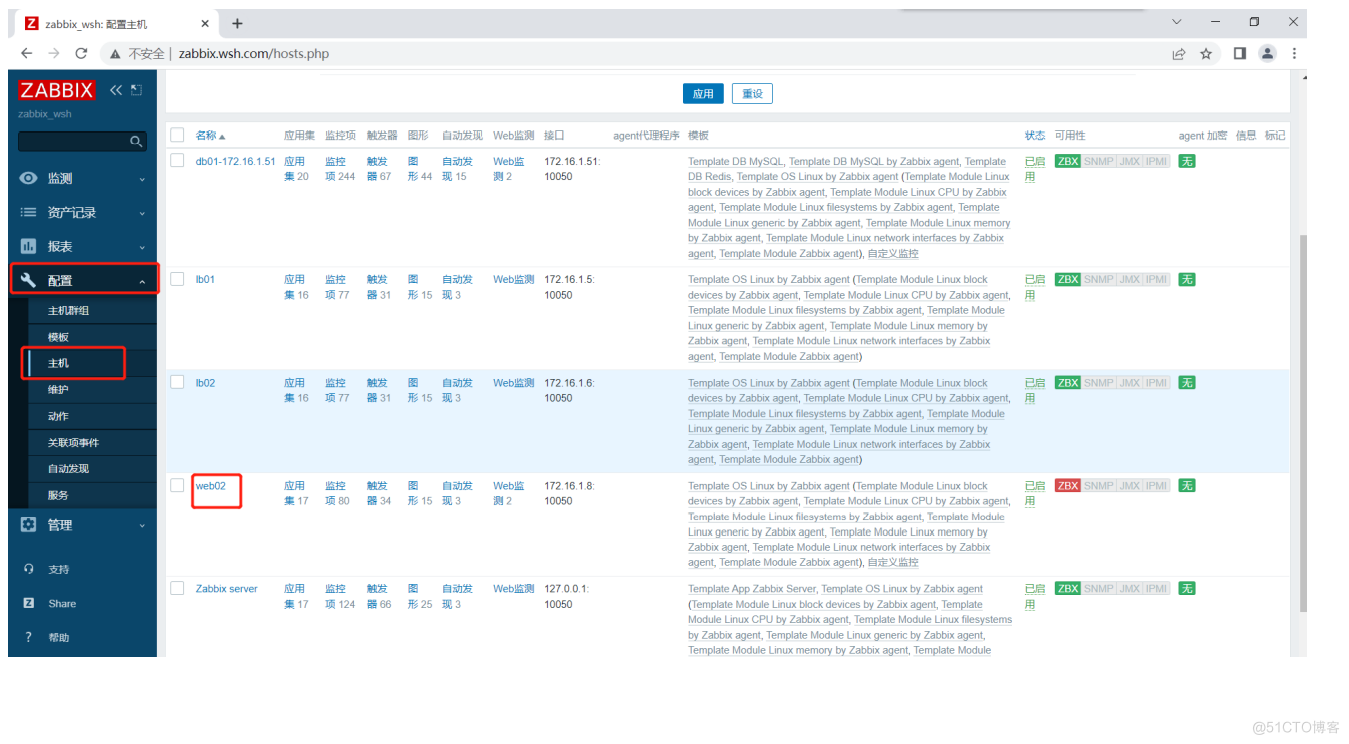Image resolution: width=1349 pixels, height=744 pixels.
Task: Bookmark the page with the star icon
Action: point(1206,53)
